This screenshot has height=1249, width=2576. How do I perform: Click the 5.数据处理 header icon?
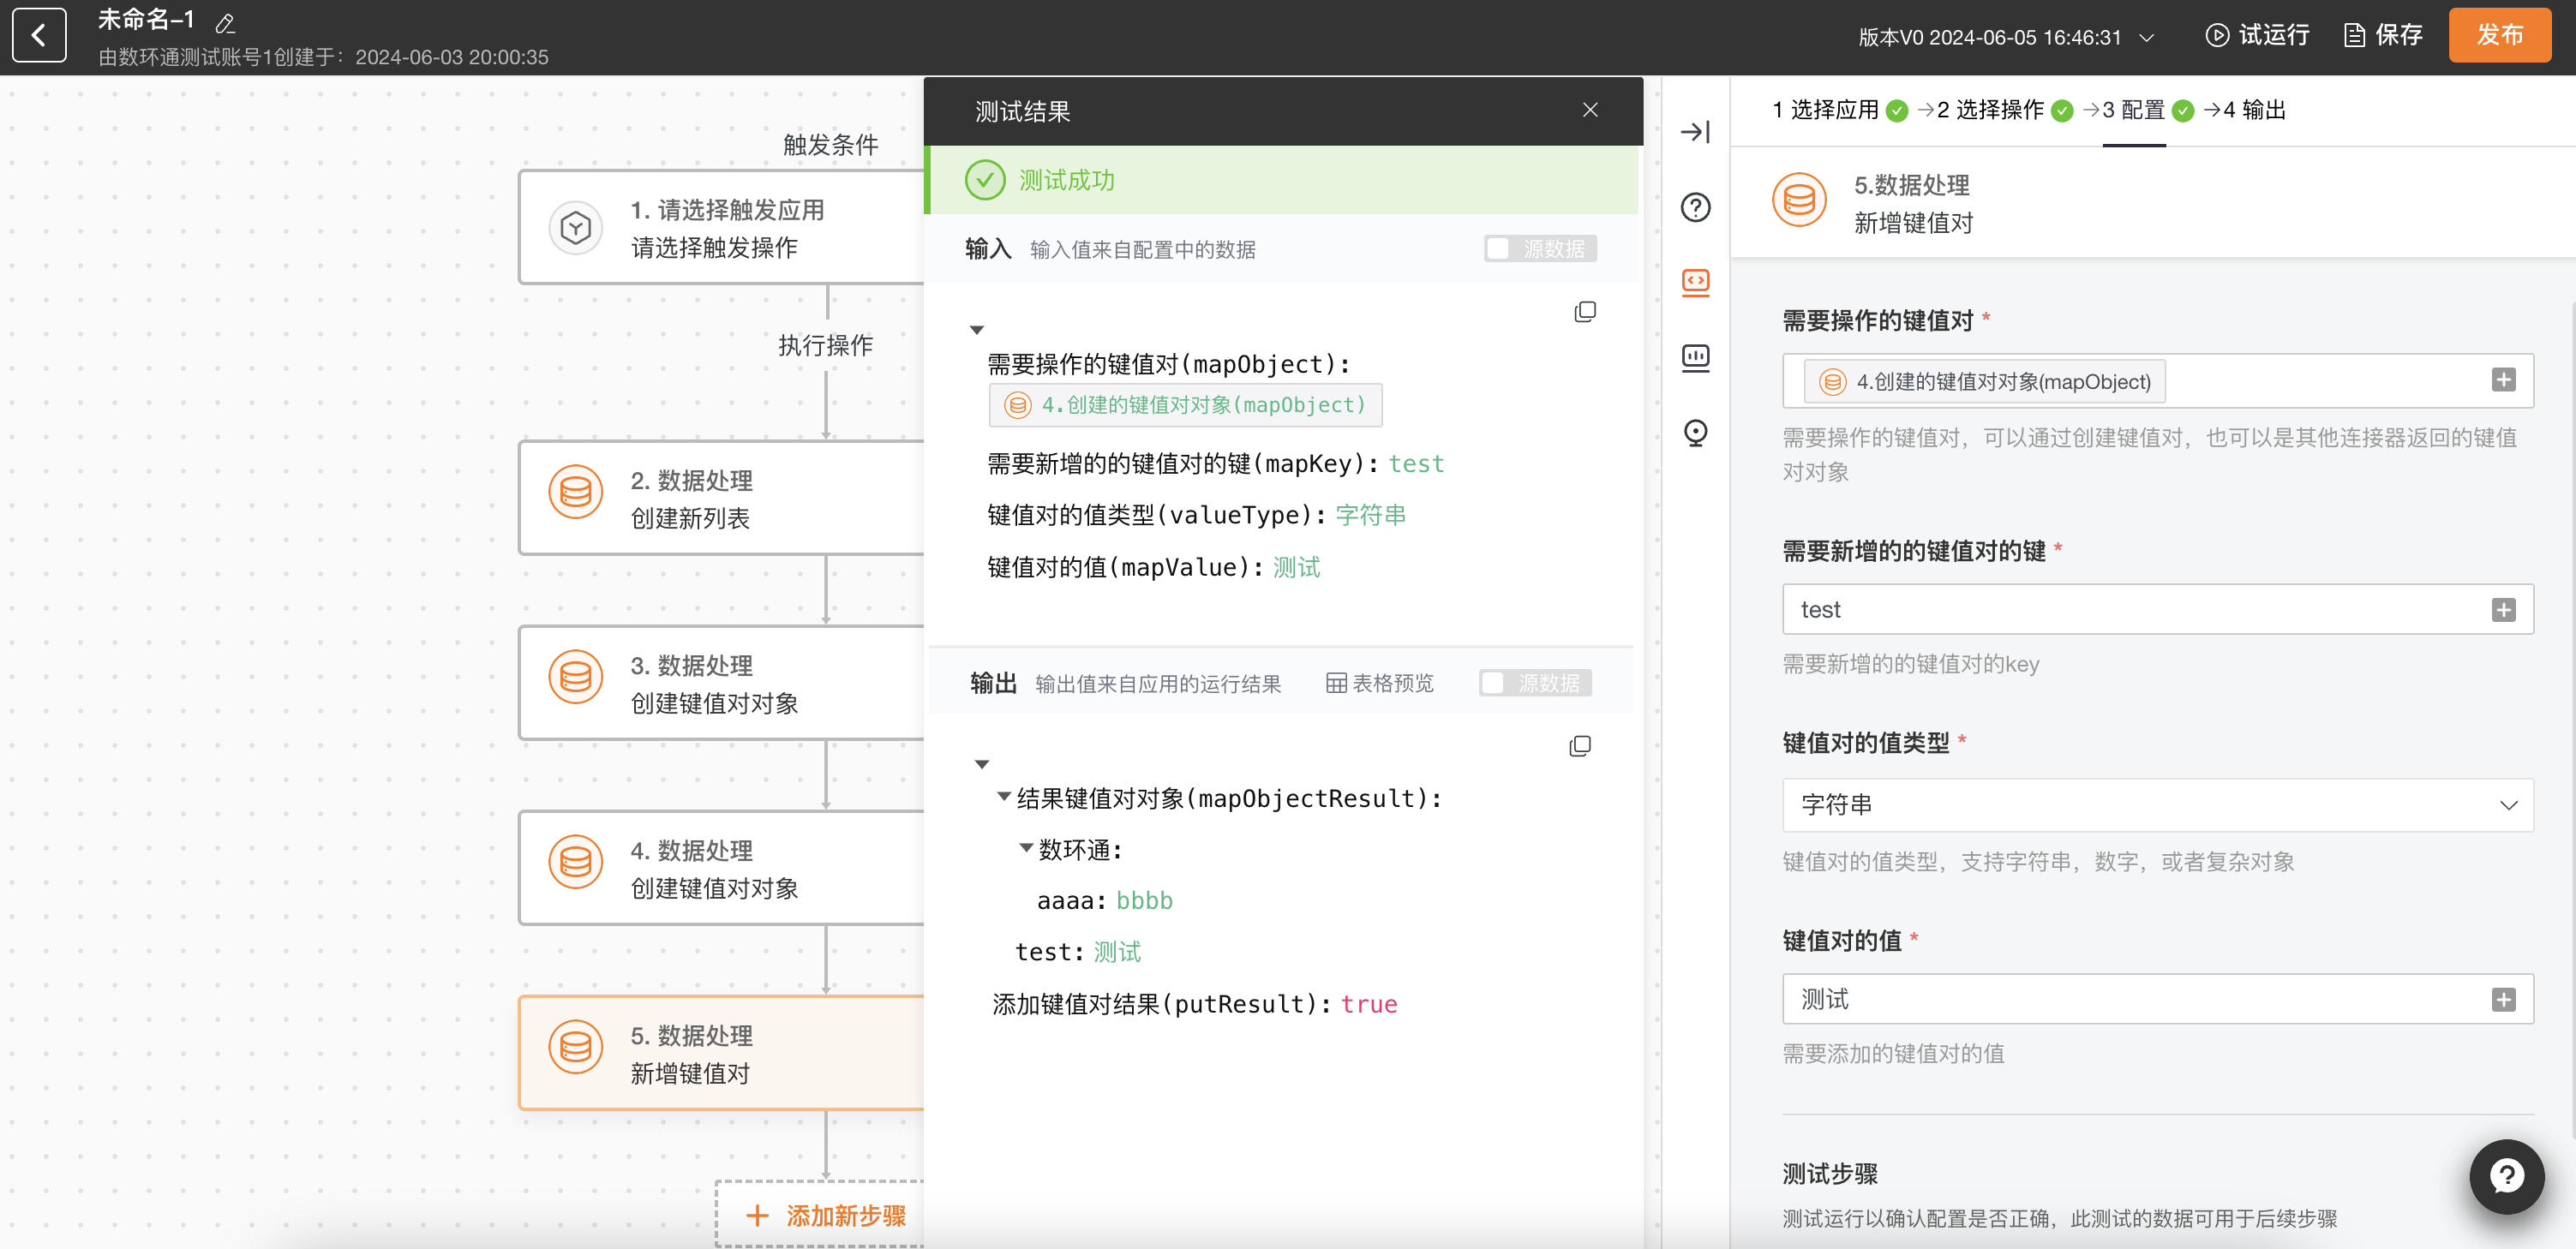point(1799,201)
